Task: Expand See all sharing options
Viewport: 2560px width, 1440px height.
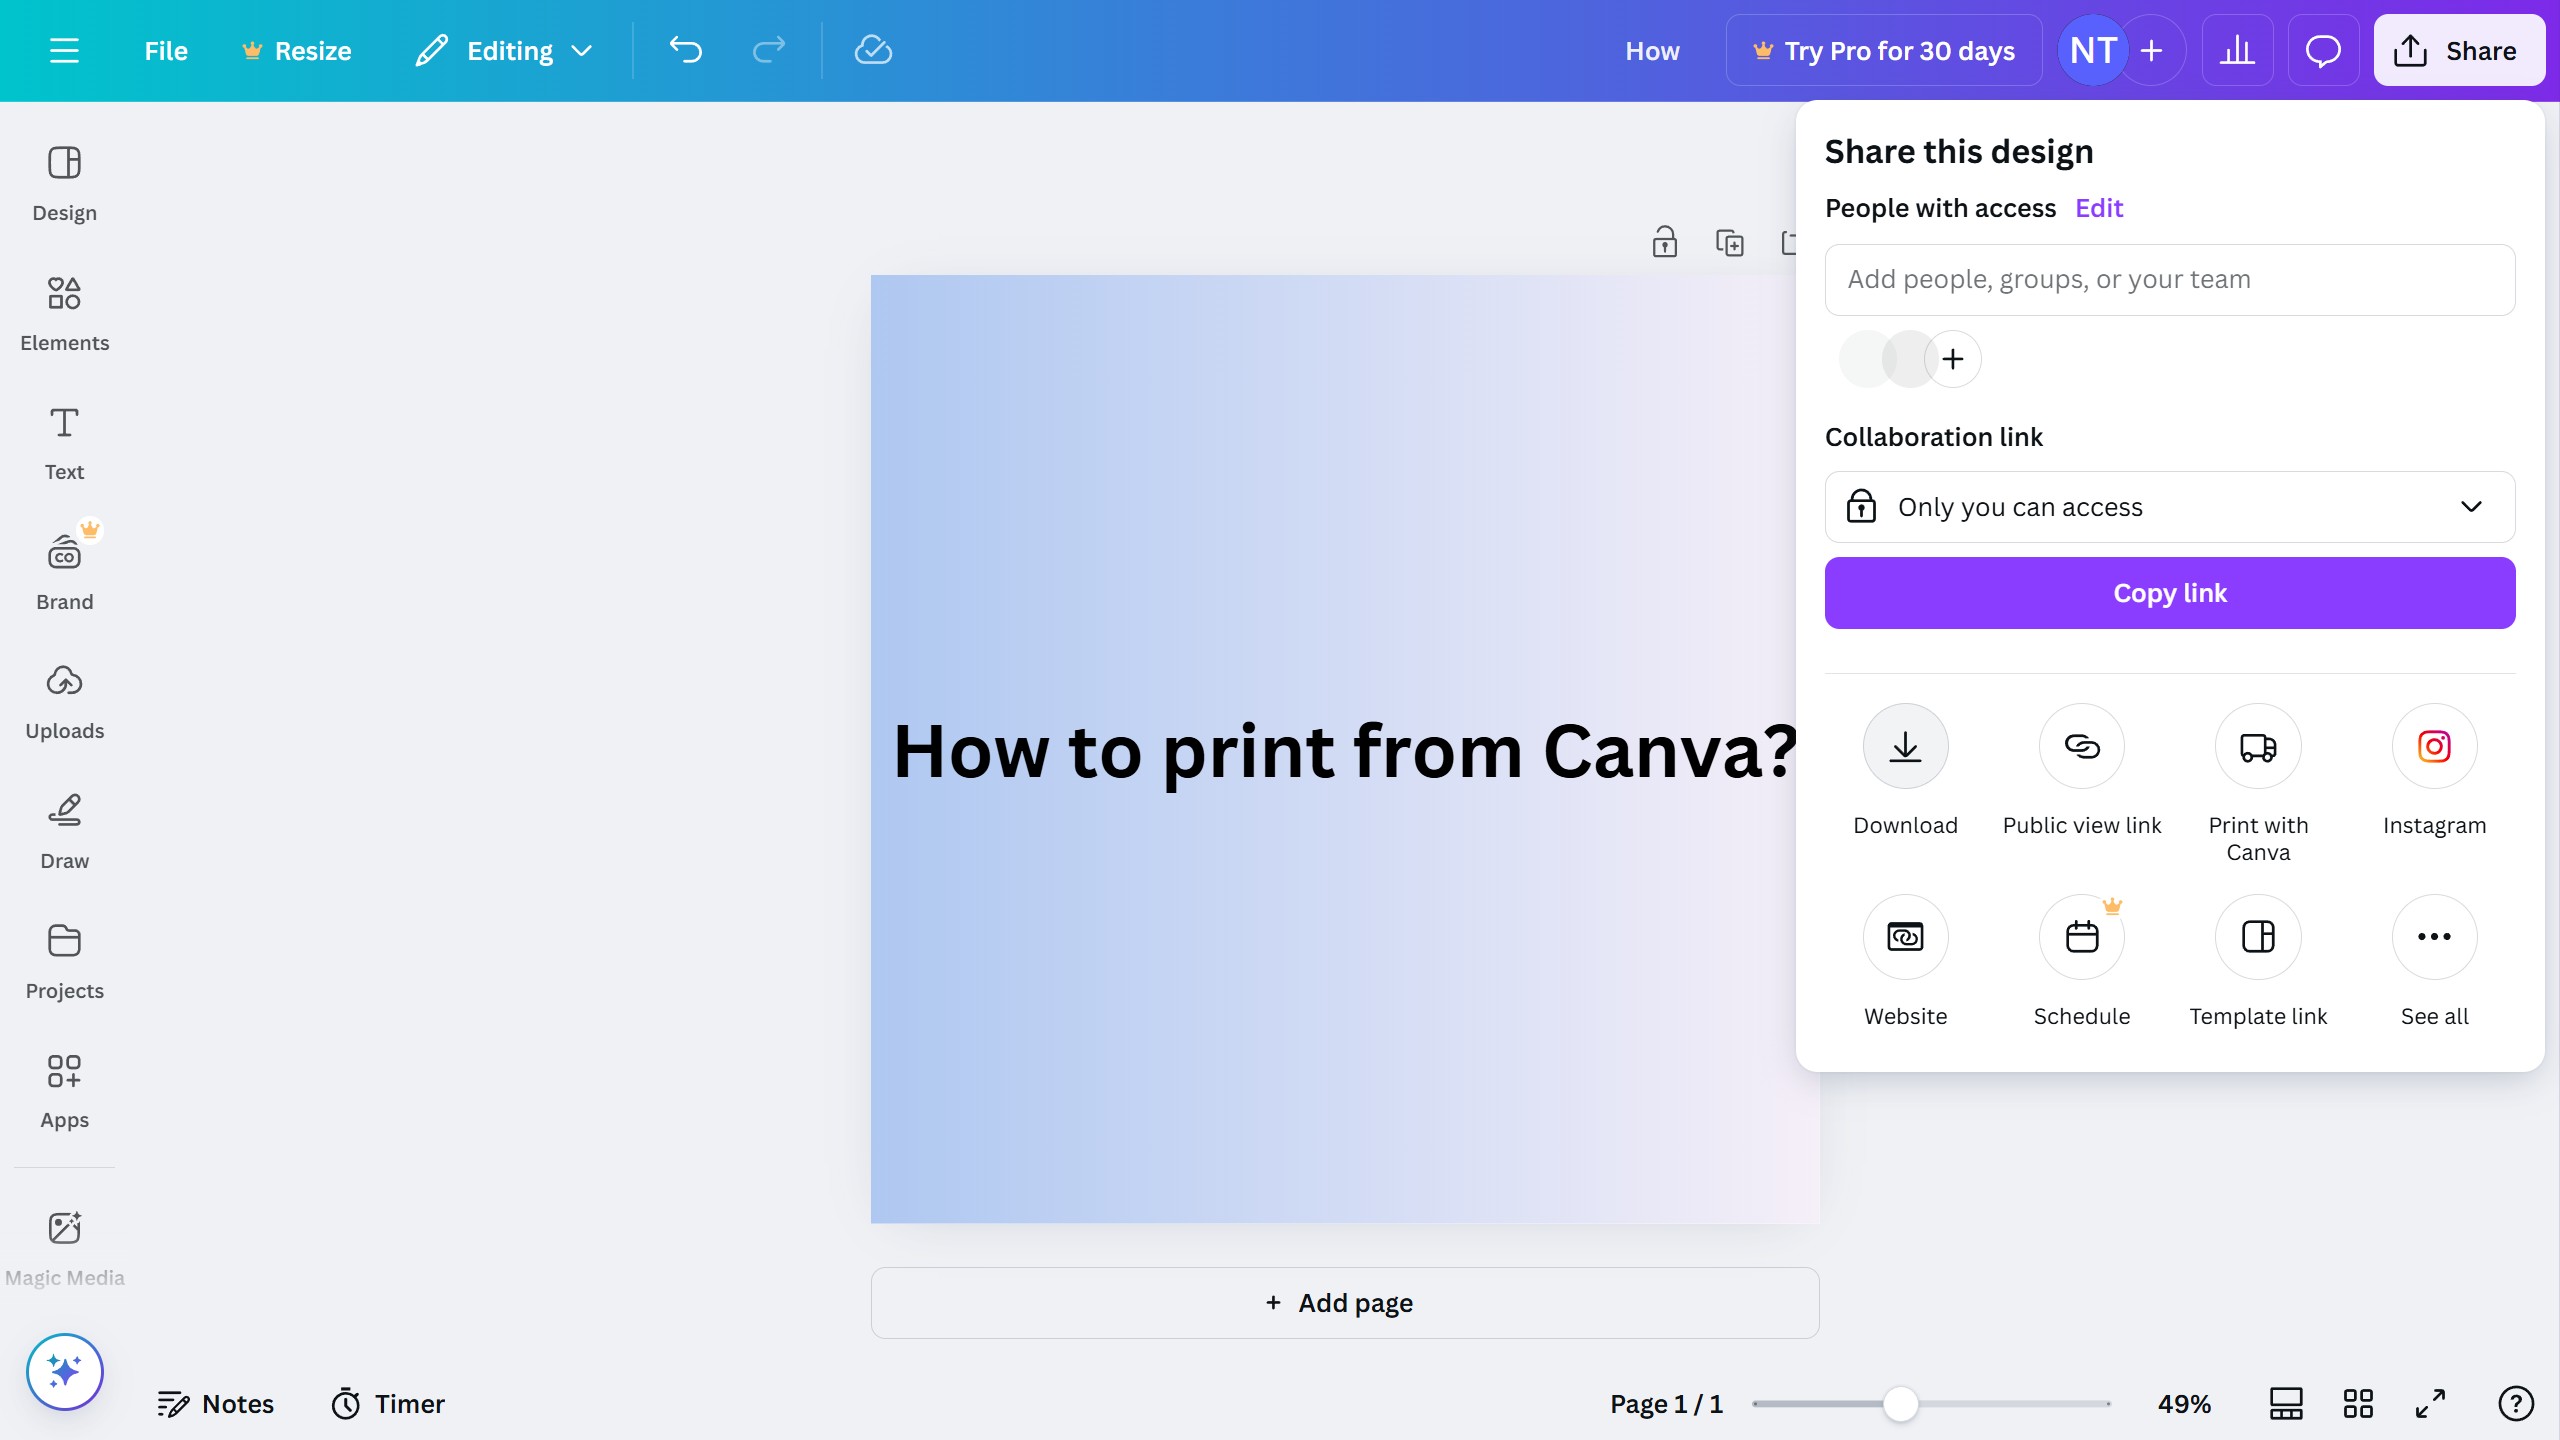Action: tap(2434, 937)
